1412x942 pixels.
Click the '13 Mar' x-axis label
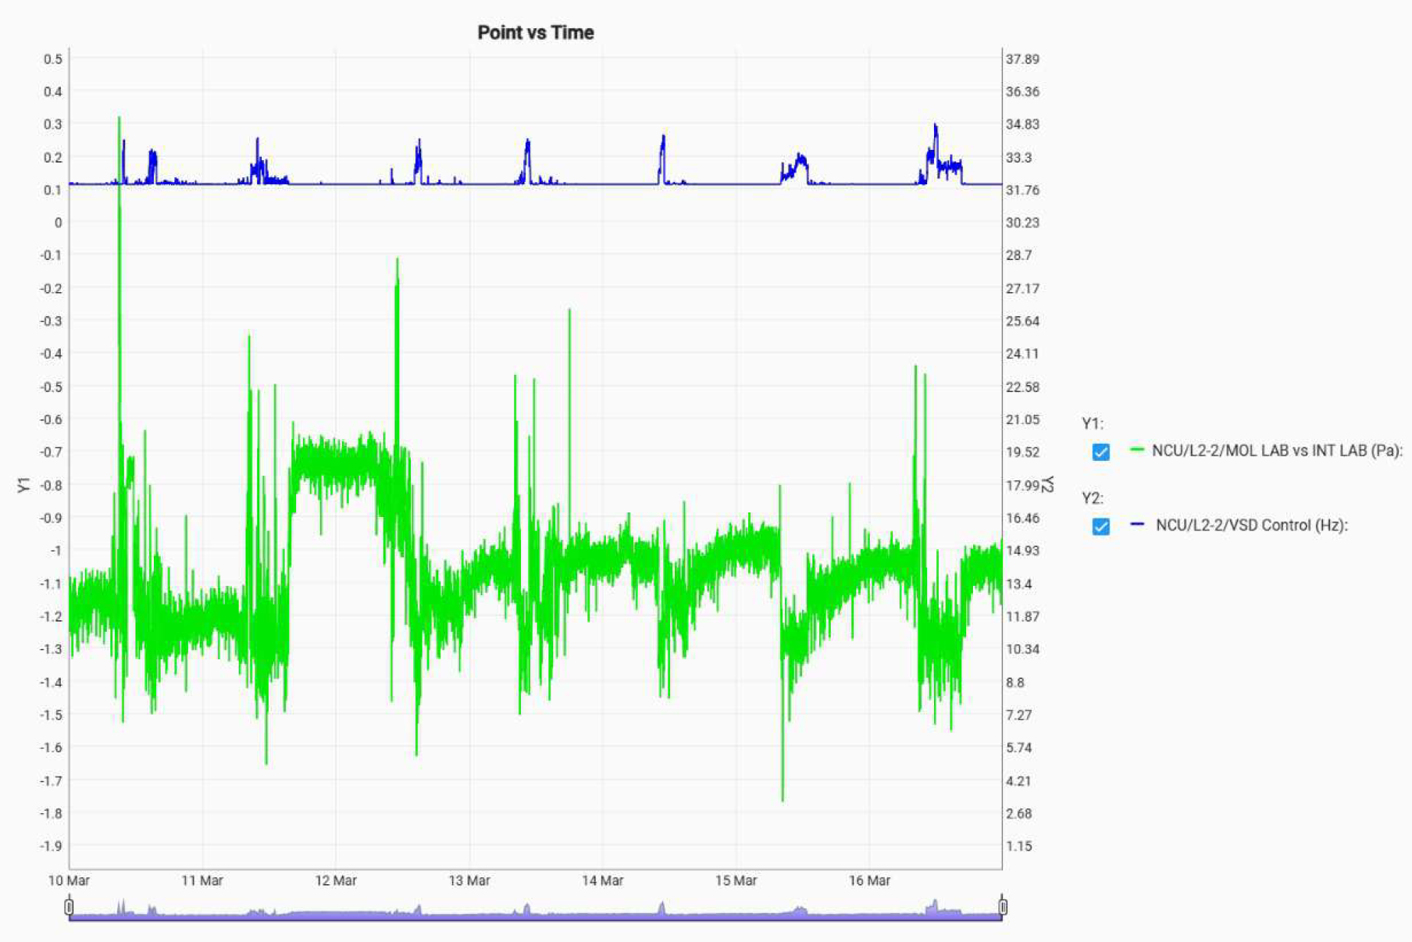469,881
